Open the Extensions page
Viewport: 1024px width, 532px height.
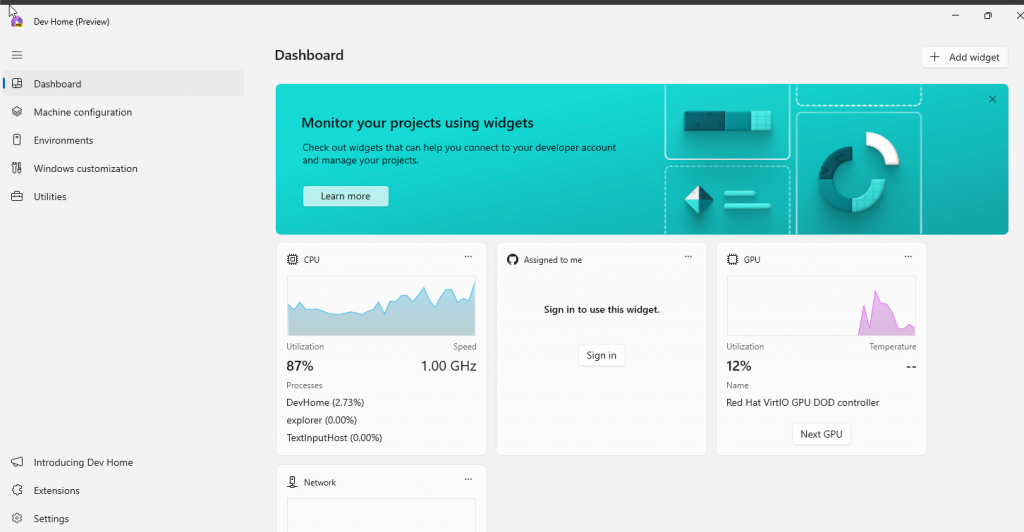tap(124, 490)
